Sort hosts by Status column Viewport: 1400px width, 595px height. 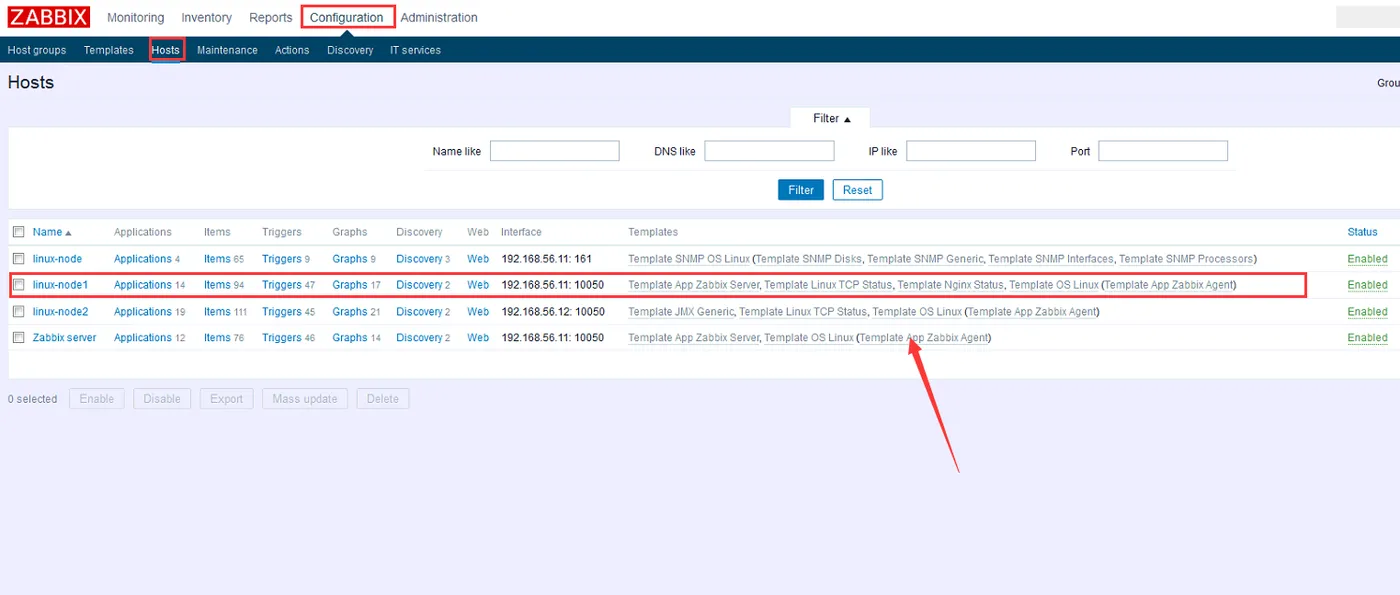[x=1362, y=232]
